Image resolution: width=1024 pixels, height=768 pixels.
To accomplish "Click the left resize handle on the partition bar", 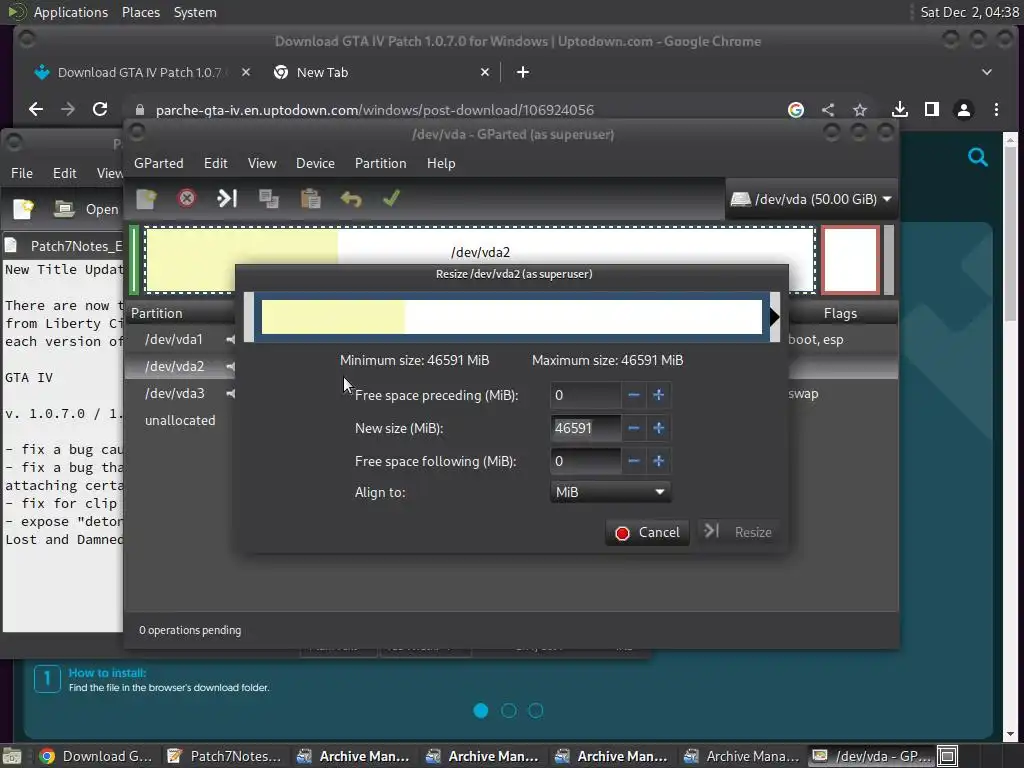I will click(x=249, y=317).
